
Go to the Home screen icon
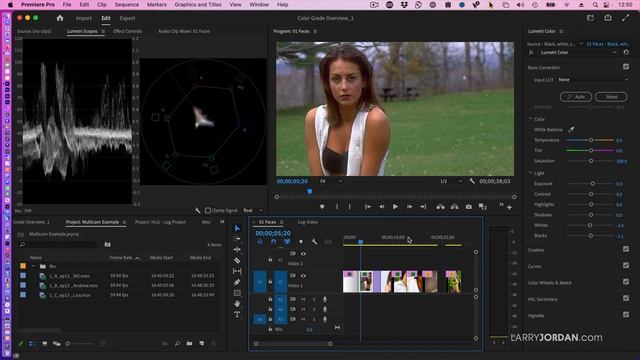60,18
